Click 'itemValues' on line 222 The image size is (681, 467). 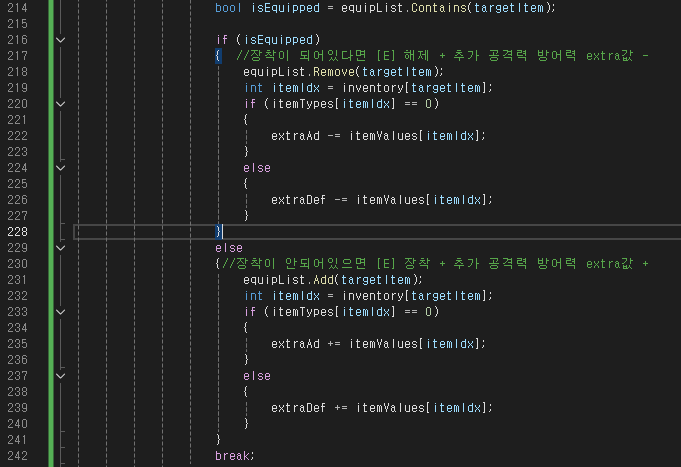[384, 136]
